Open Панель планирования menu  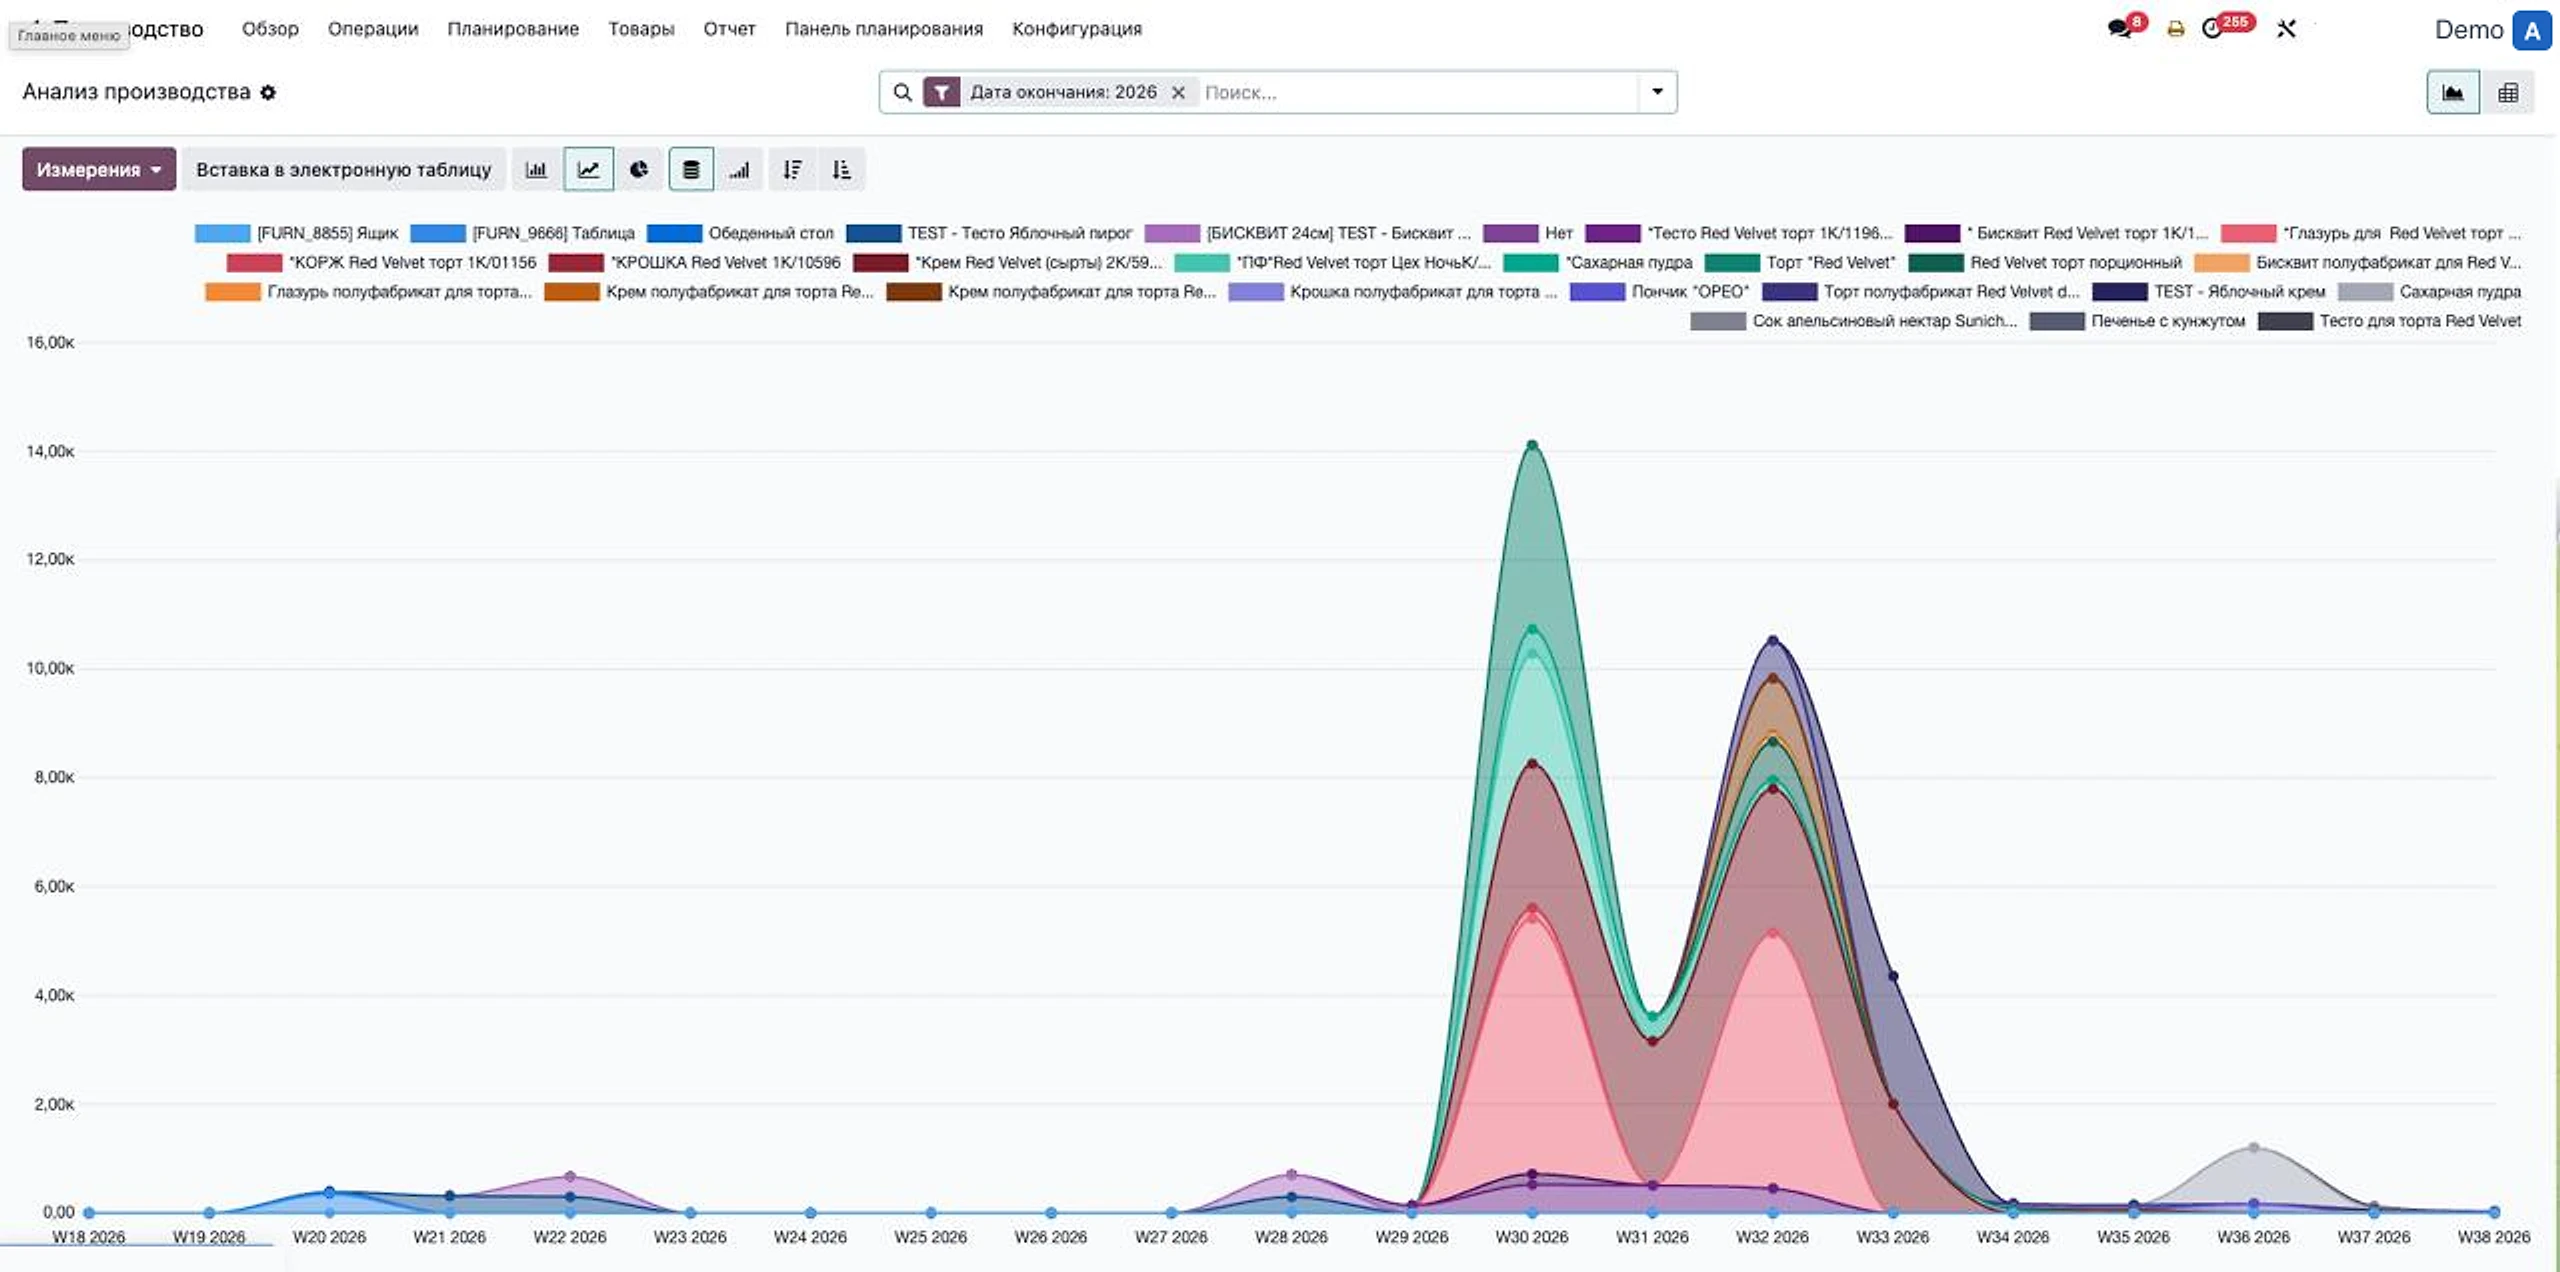[884, 29]
